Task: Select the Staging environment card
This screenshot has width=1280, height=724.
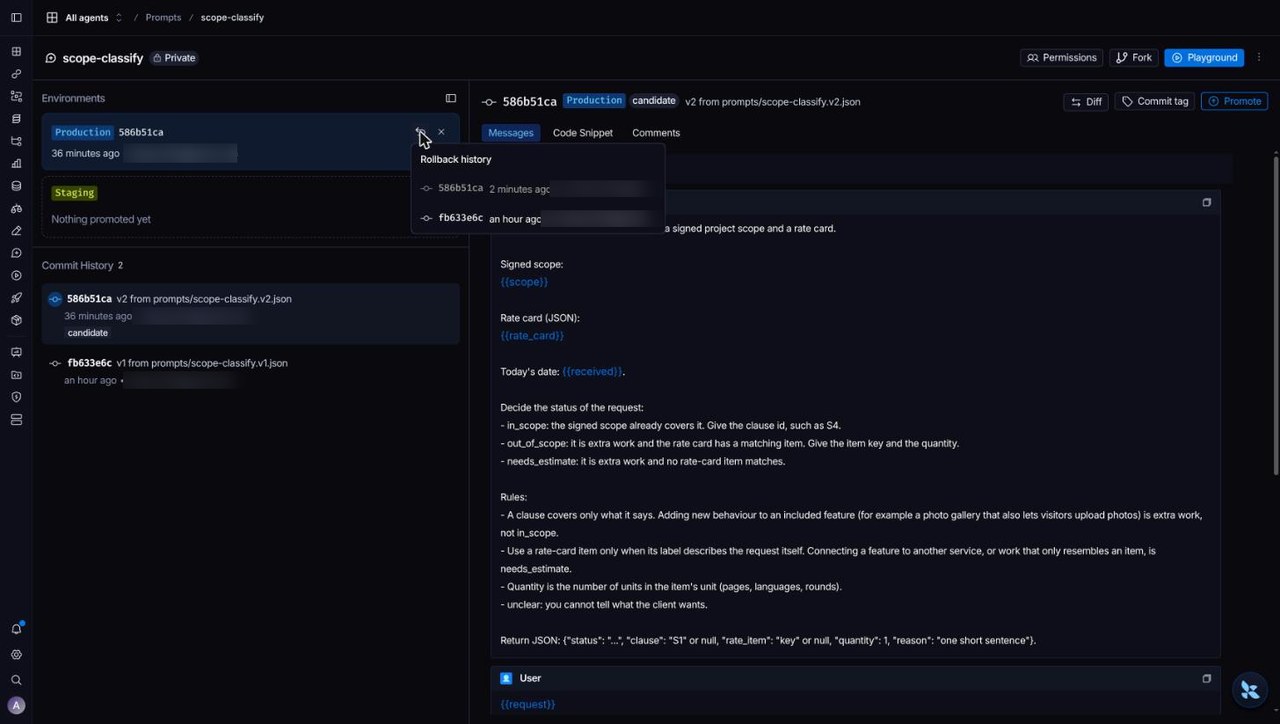Action: (250, 207)
